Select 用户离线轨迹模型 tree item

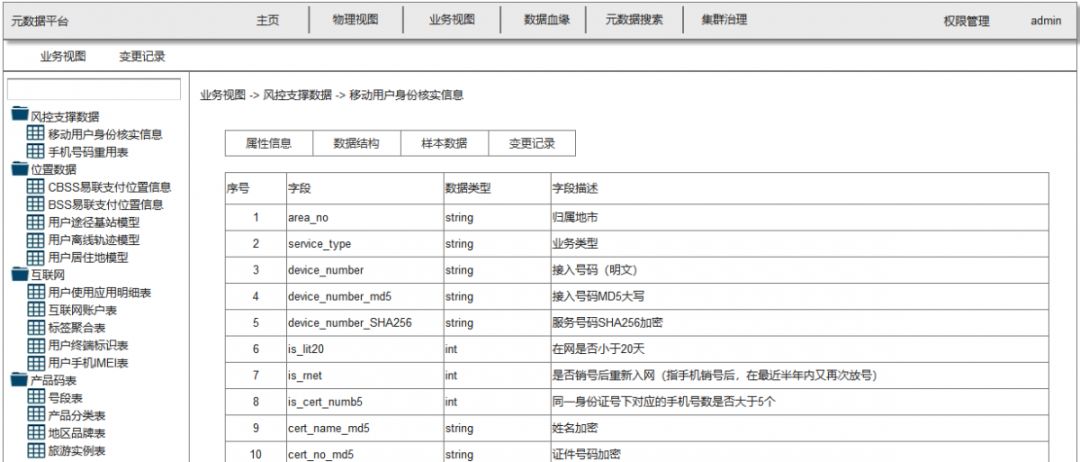94,240
